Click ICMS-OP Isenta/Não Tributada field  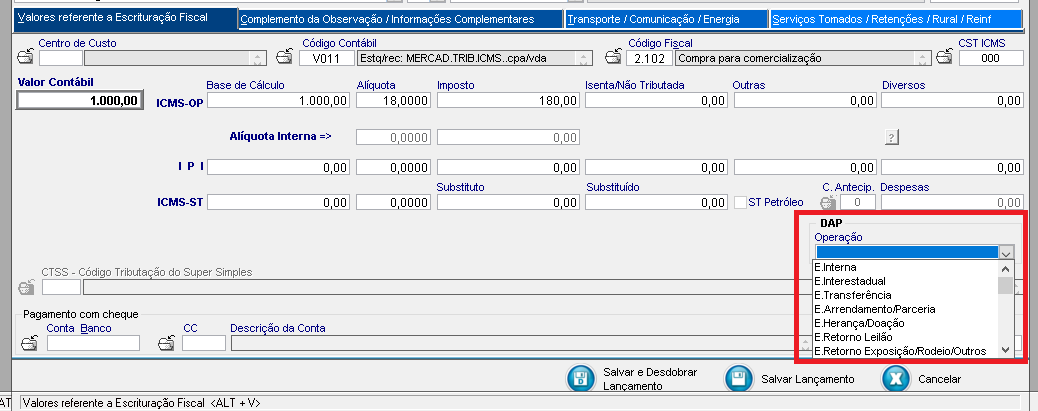[657, 101]
